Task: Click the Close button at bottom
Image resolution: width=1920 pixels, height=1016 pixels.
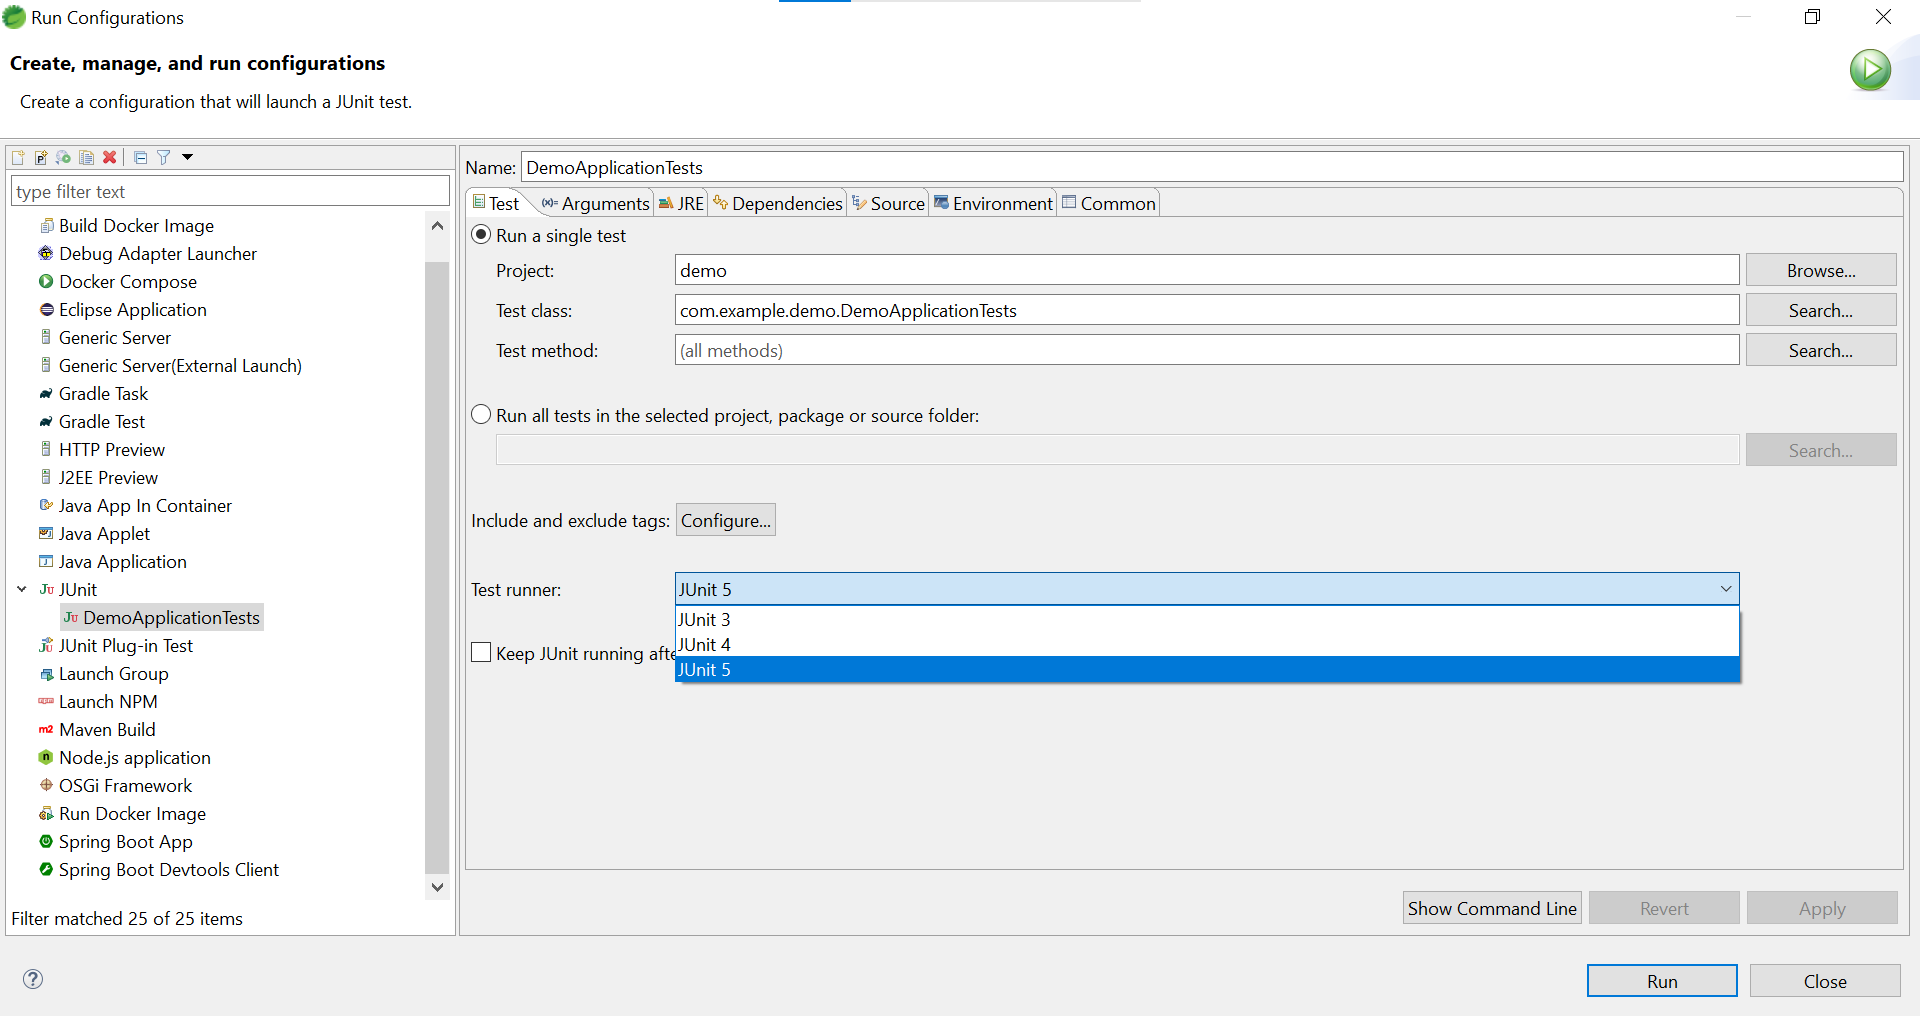Action: 1825,981
